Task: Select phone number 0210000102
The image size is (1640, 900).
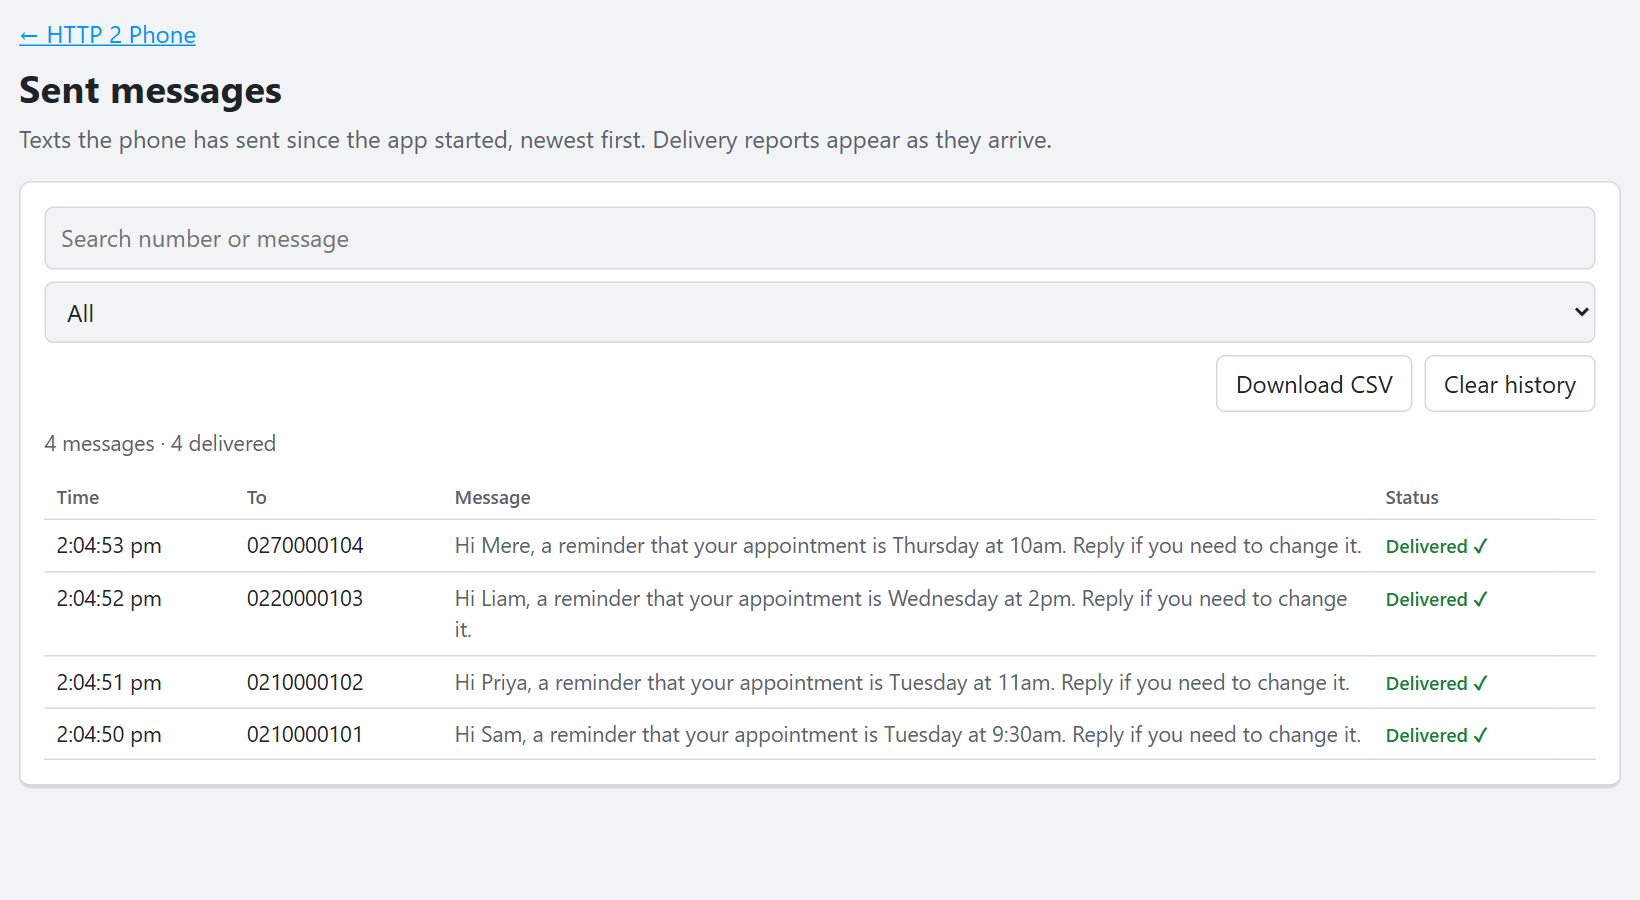Action: [x=305, y=683]
